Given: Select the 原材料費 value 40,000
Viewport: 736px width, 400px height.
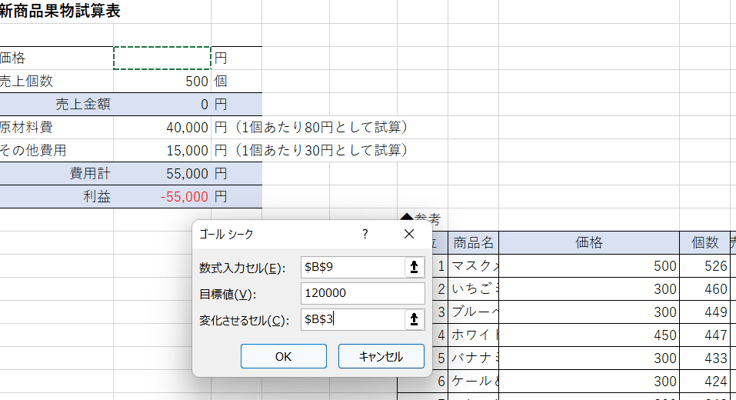Looking at the screenshot, I should click(162, 127).
